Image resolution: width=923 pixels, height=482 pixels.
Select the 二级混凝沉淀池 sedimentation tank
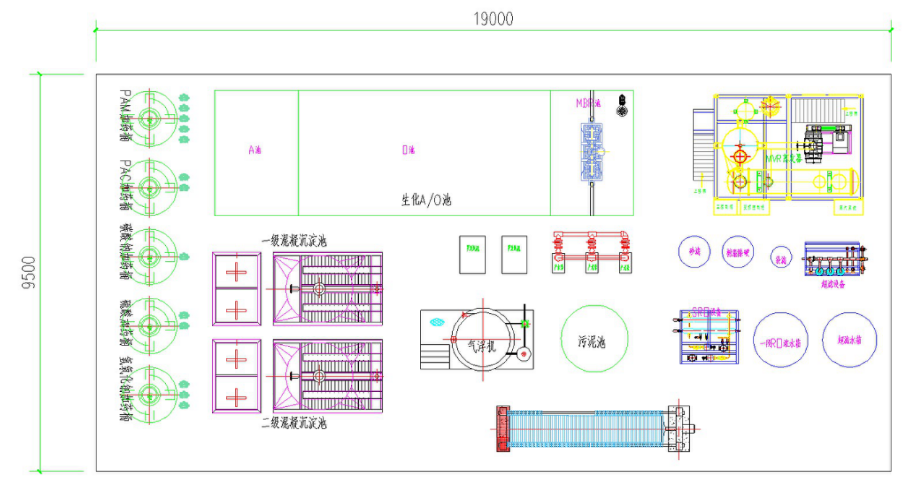pyautogui.click(x=327, y=376)
